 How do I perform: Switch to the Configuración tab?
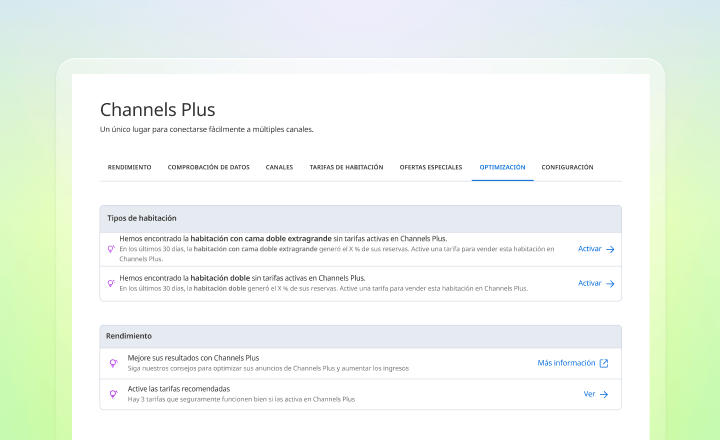567,167
